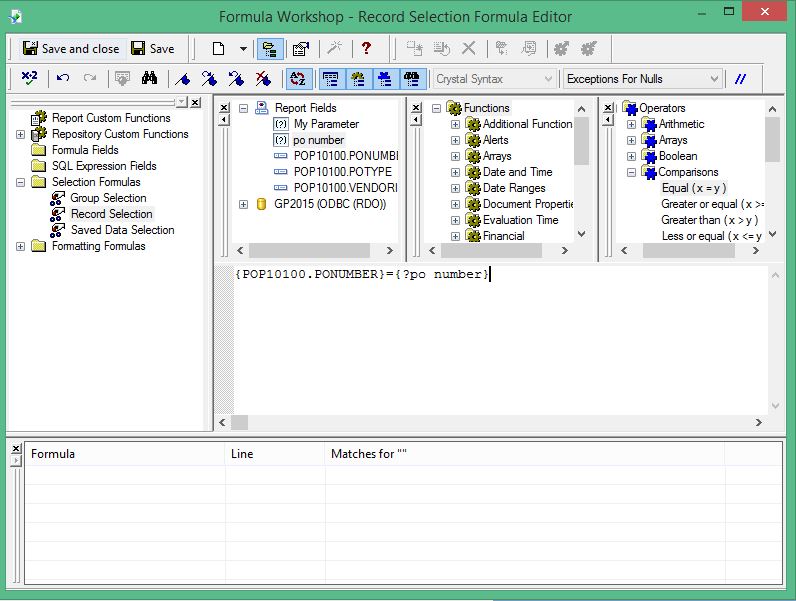The image size is (796, 601).
Task: Expand Repository Custom Functions node
Action: tap(20, 135)
